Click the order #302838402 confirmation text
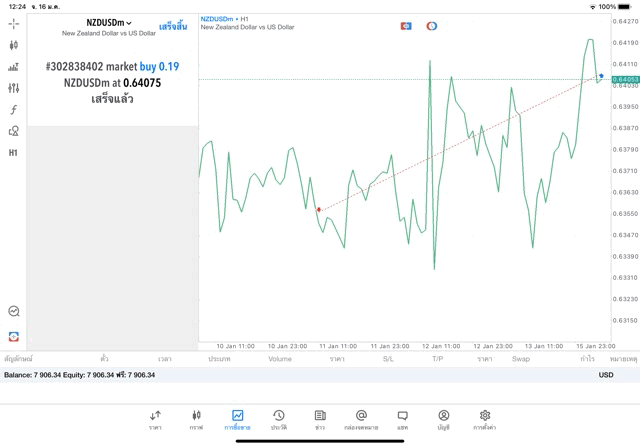 pos(112,66)
